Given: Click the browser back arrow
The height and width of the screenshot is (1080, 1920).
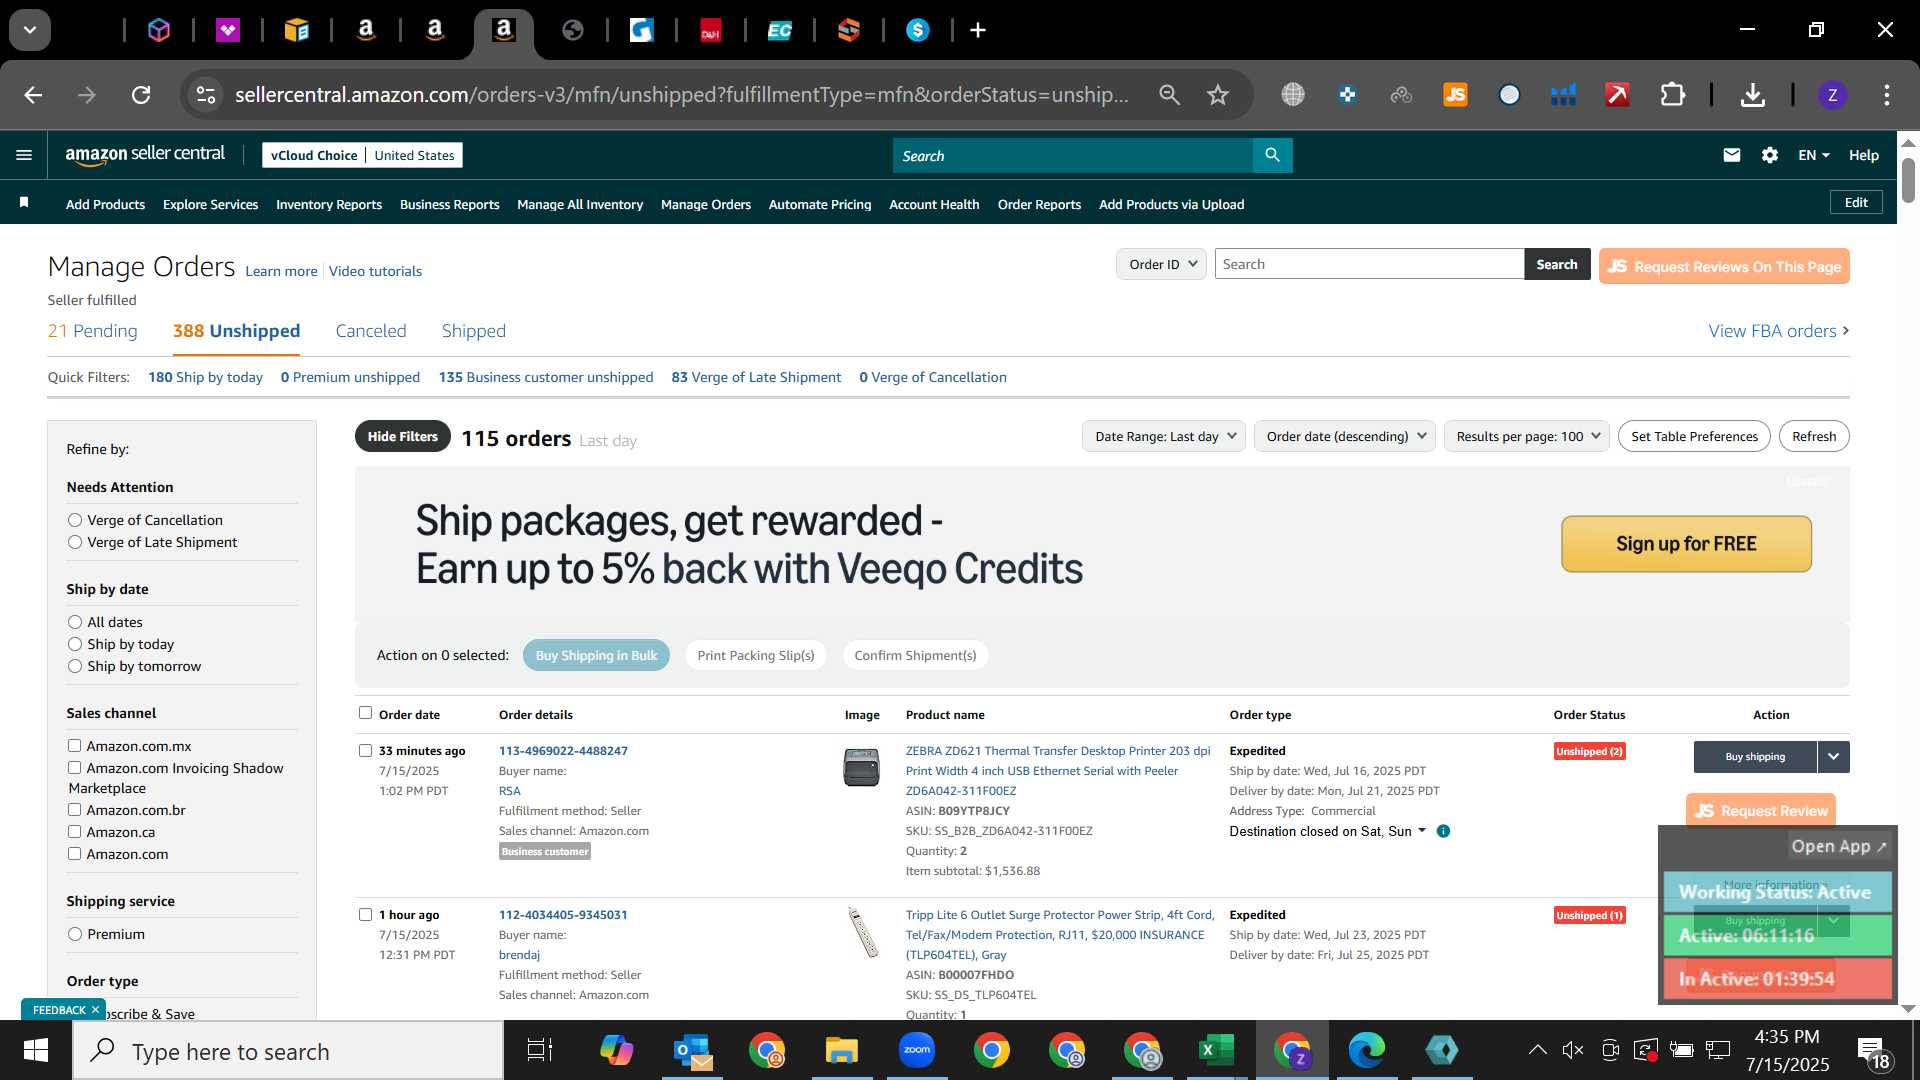Looking at the screenshot, I should click(33, 95).
